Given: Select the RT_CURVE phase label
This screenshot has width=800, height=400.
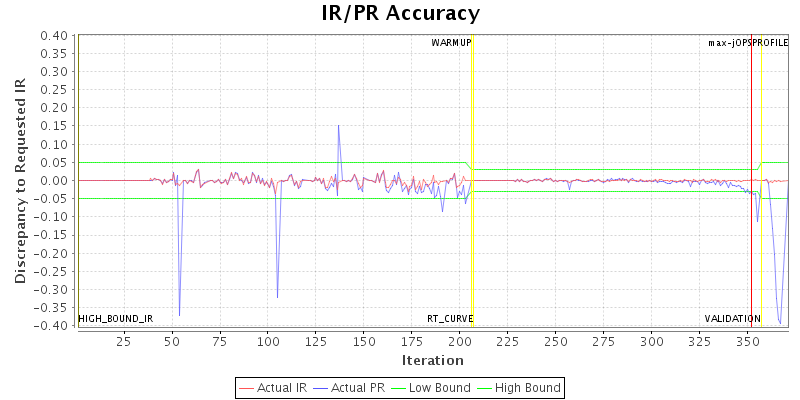Looking at the screenshot, I should coord(450,318).
